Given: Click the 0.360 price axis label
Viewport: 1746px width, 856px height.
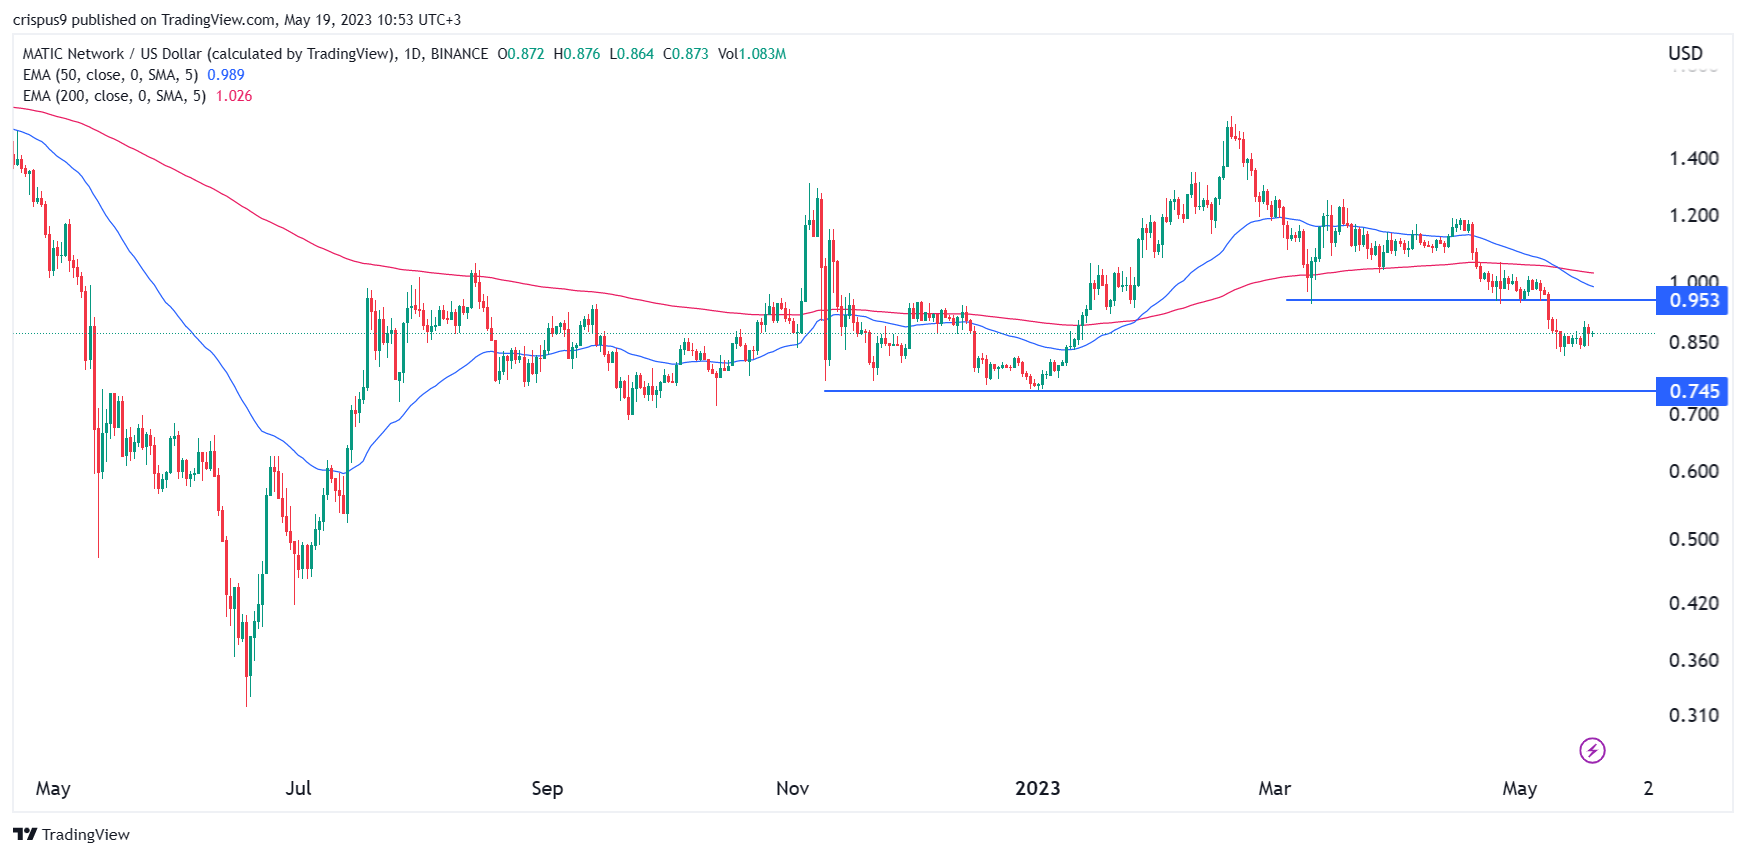Looking at the screenshot, I should (1694, 660).
